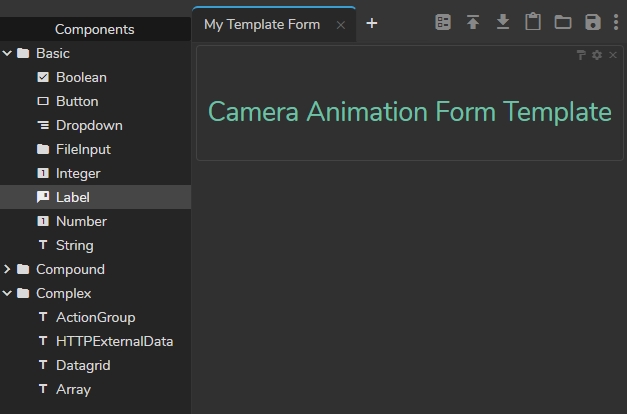
Task: Collapse the Basic components folder
Action: click(x=8, y=53)
